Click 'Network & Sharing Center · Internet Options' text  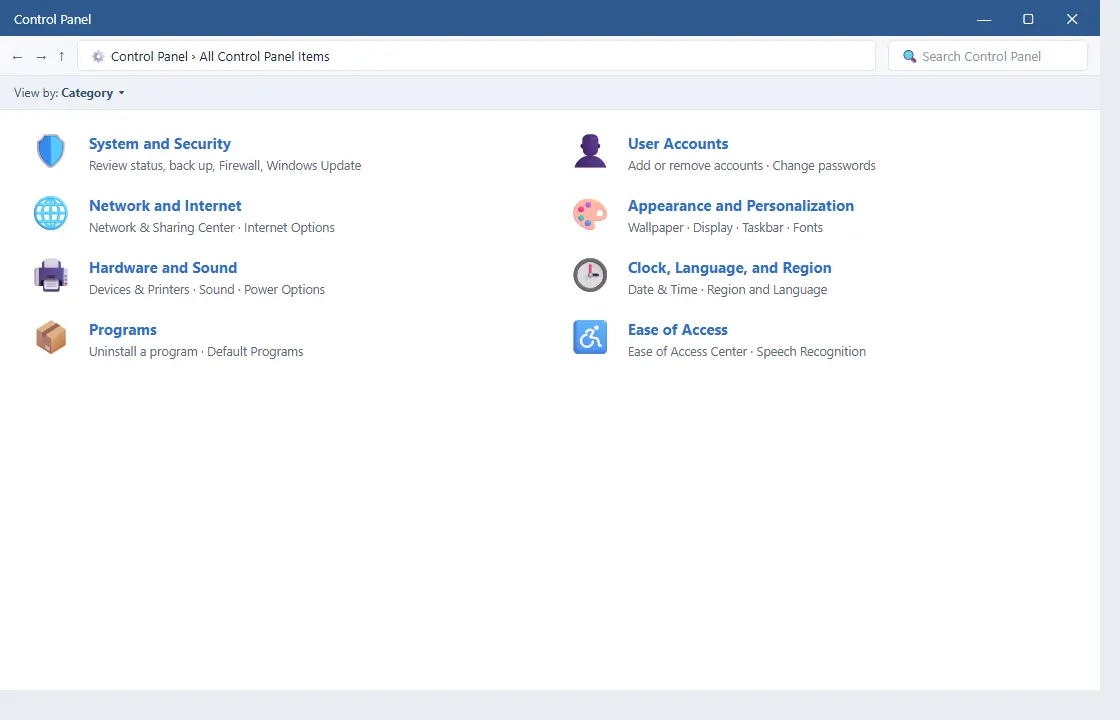[211, 228]
